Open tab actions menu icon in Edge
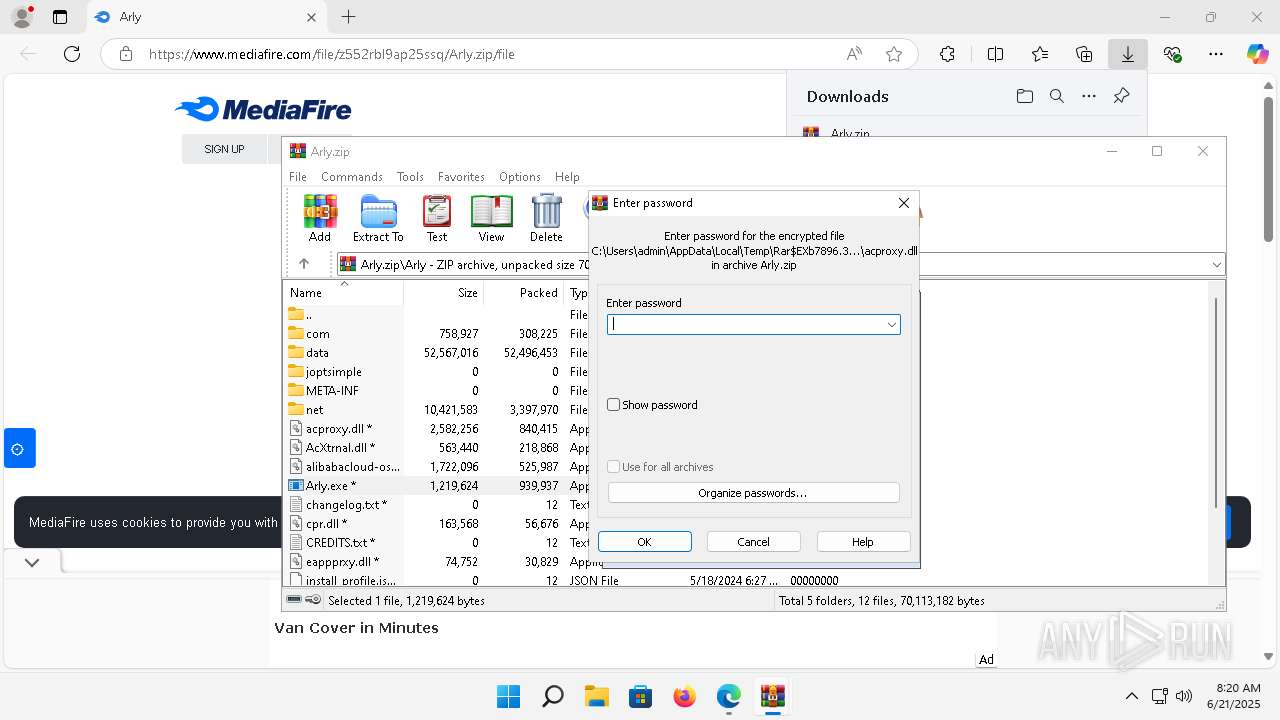Viewport: 1280px width, 720px height. click(60, 17)
